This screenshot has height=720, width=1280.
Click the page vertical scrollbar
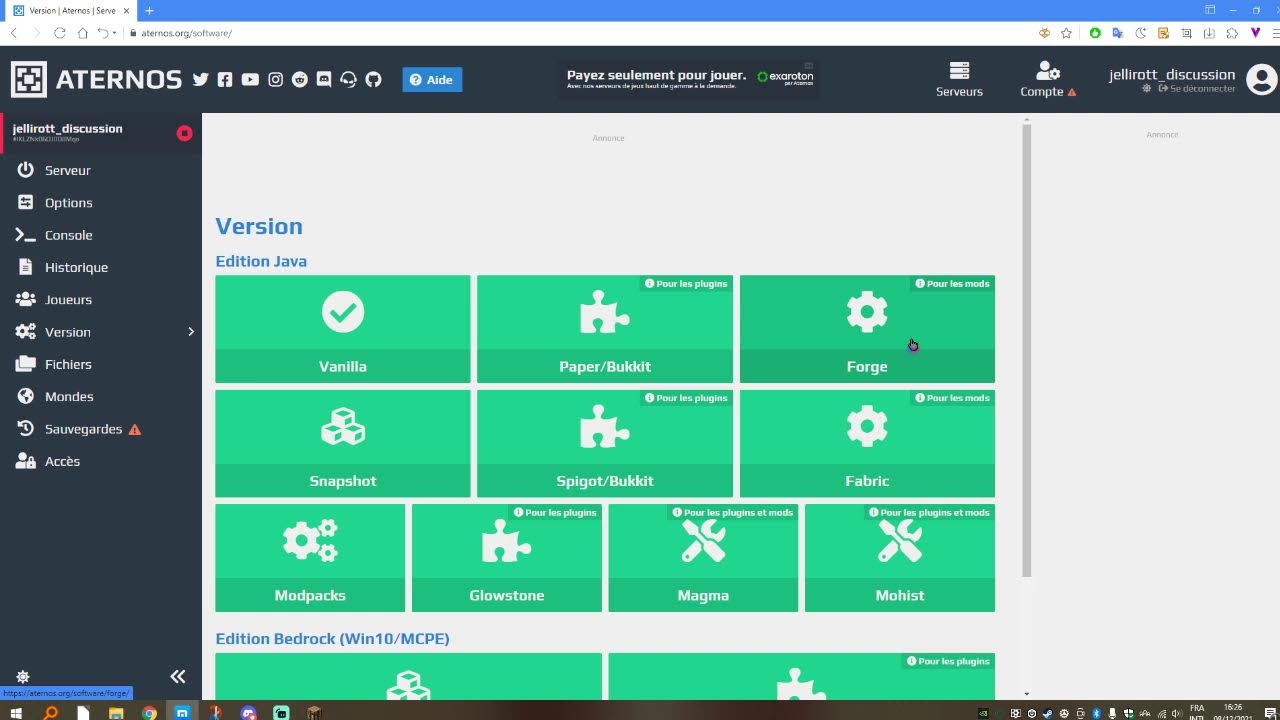[x=1026, y=350]
